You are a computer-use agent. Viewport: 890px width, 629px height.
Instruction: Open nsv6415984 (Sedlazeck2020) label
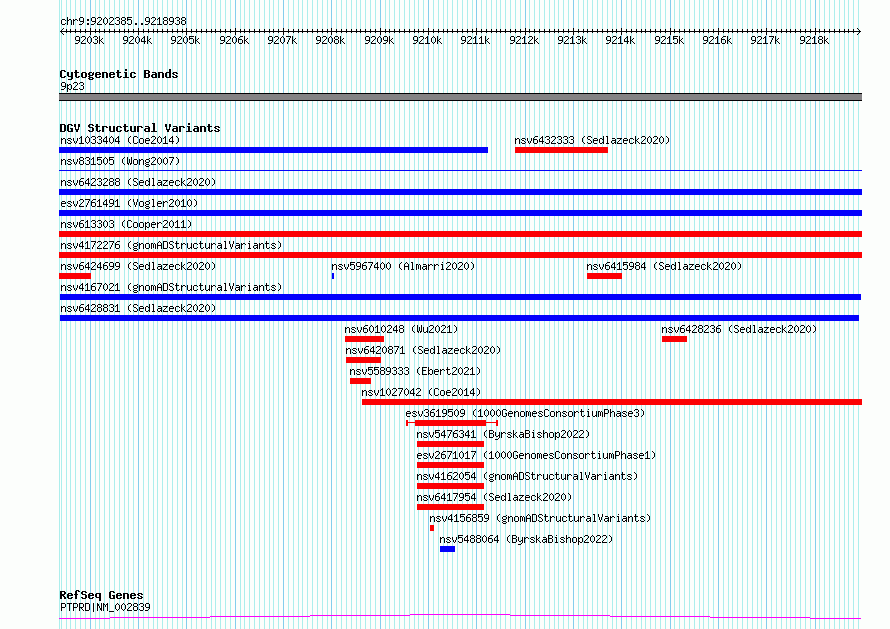[664, 266]
